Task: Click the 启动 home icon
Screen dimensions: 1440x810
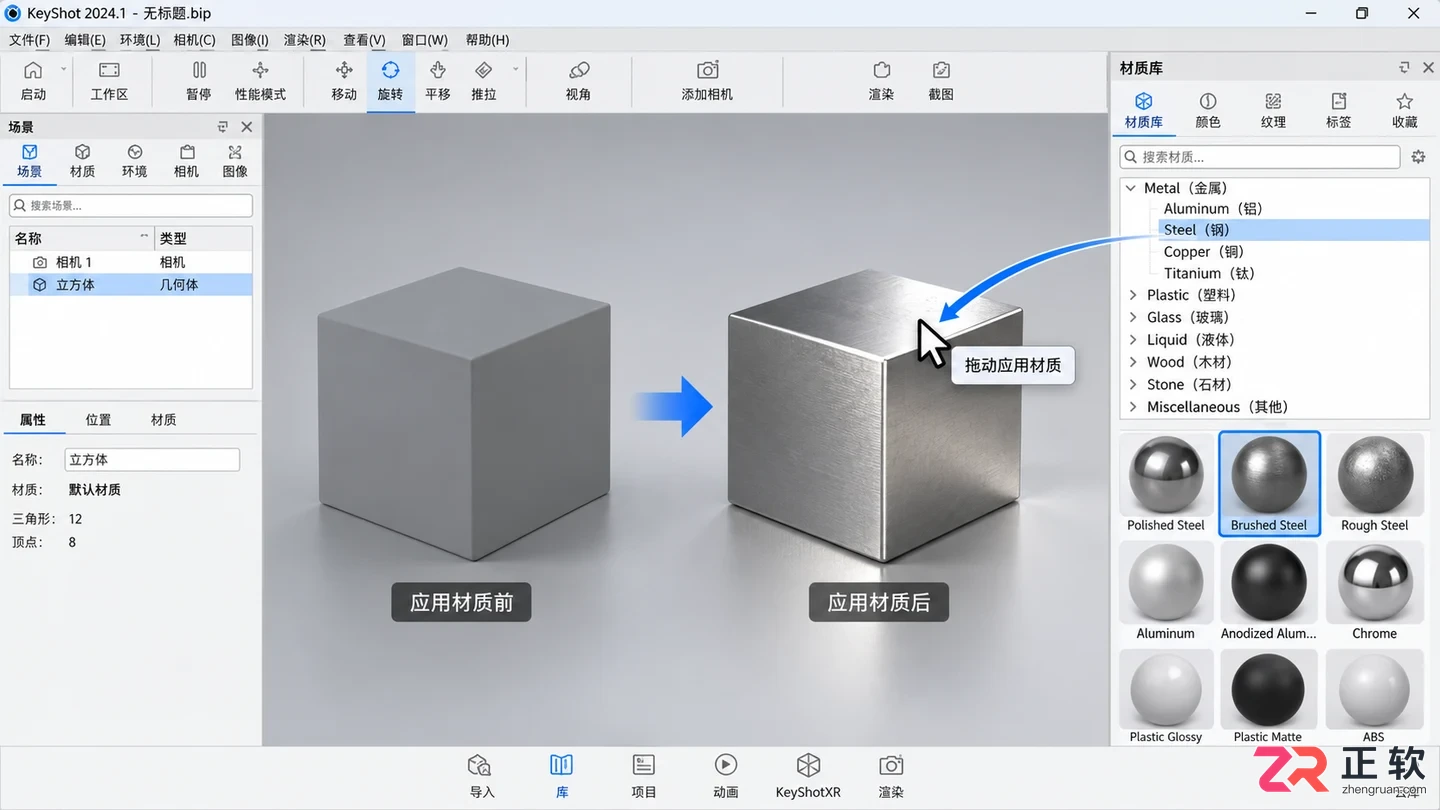Action: pyautogui.click(x=33, y=70)
